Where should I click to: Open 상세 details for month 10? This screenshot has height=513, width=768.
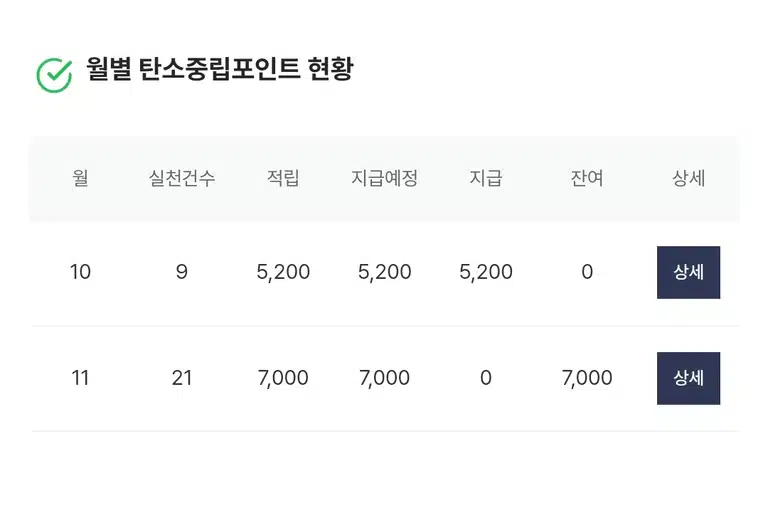tap(688, 272)
